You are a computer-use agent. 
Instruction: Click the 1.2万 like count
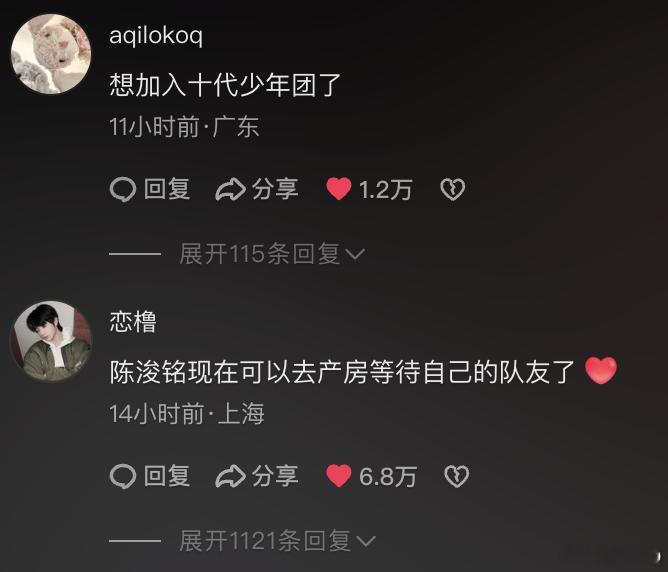[x=386, y=190]
